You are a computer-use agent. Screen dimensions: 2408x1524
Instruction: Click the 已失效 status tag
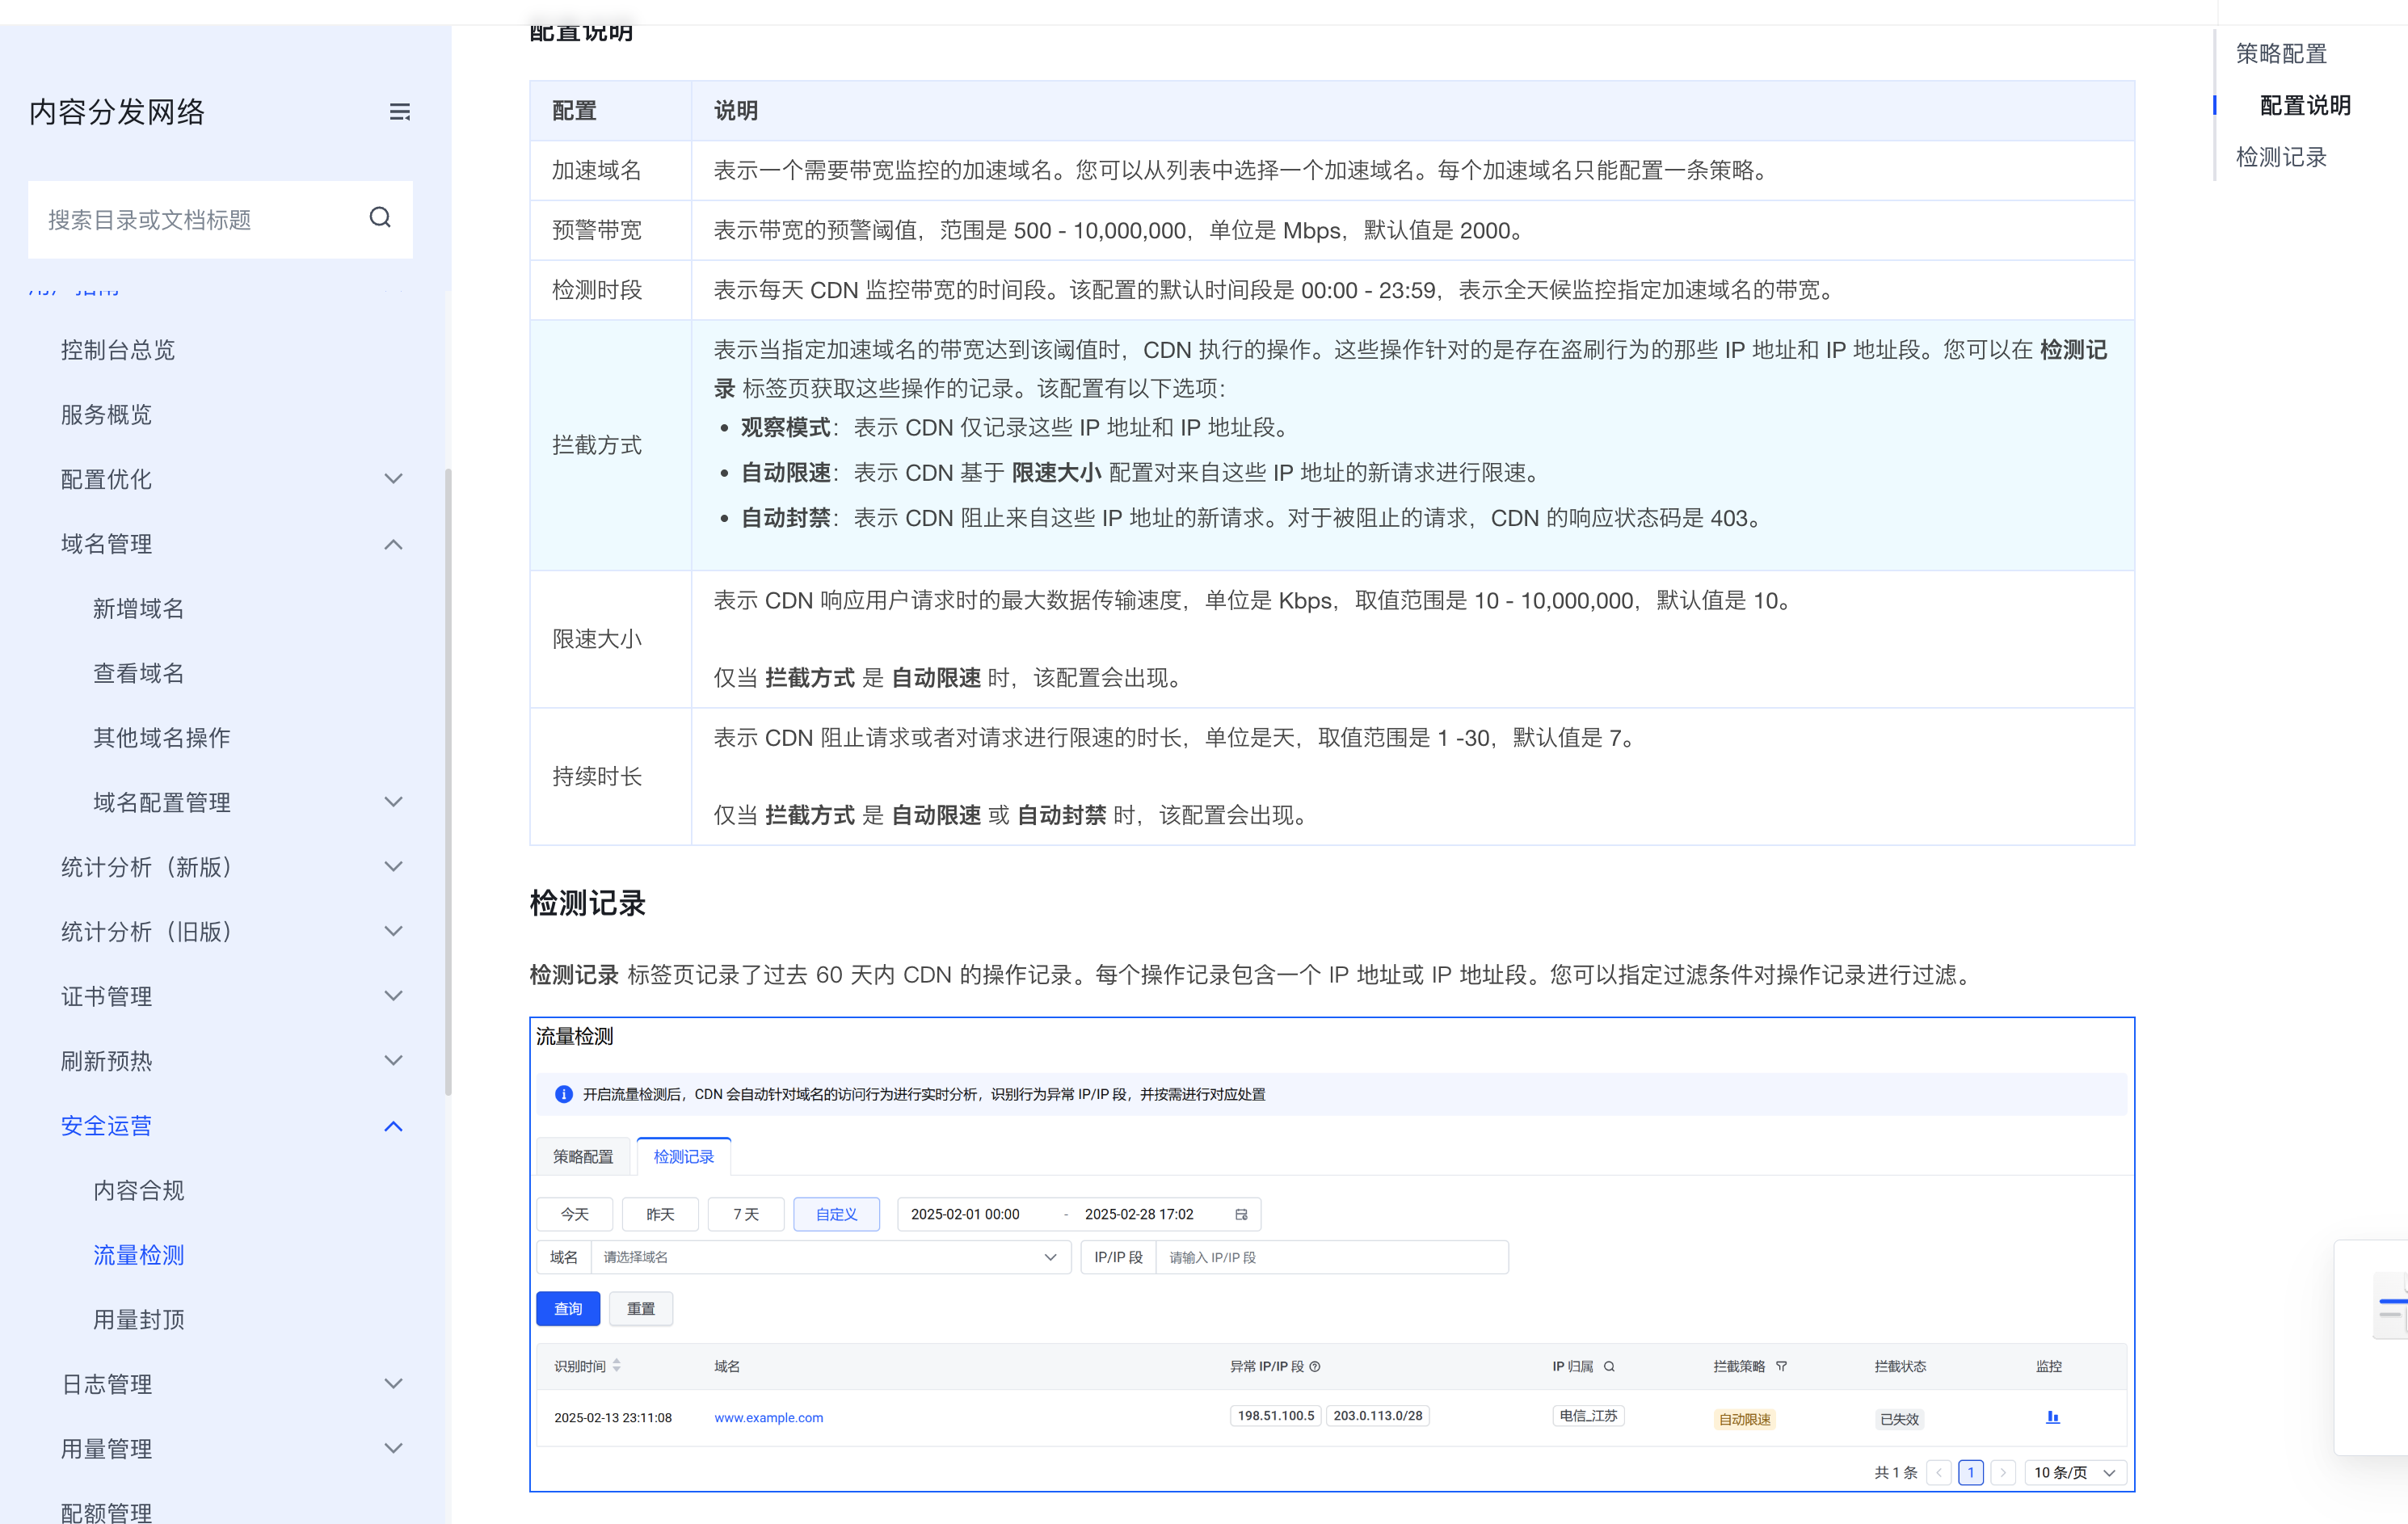[x=1900, y=1419]
